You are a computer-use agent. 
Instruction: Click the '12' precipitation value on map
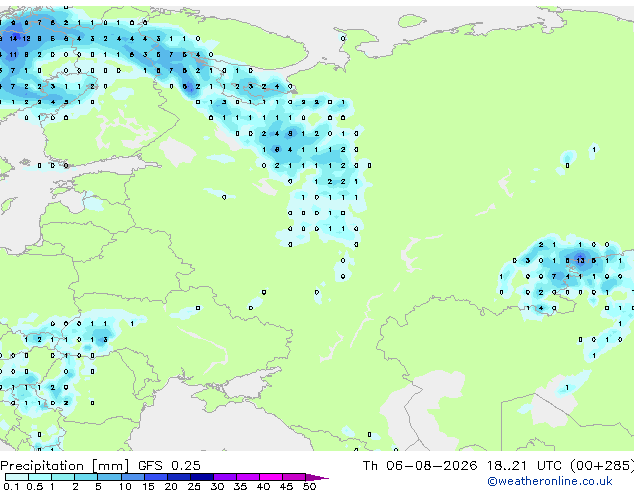click(26, 38)
